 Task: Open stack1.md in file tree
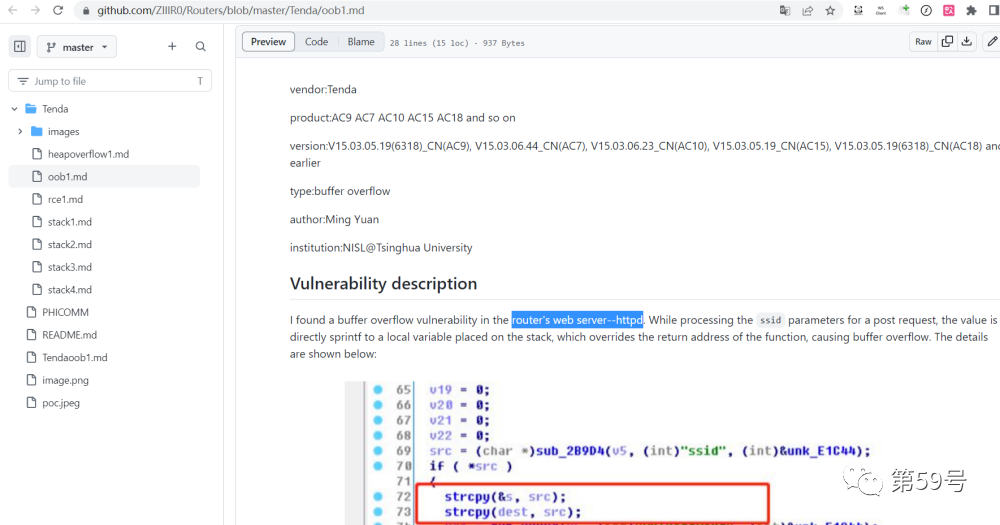70,222
